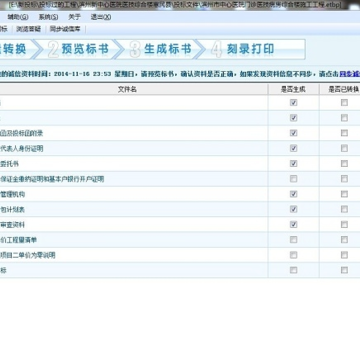Open the 辅助(G) menu
Image resolution: width=360 pixels, height=360 pixels.
(x=18, y=17)
